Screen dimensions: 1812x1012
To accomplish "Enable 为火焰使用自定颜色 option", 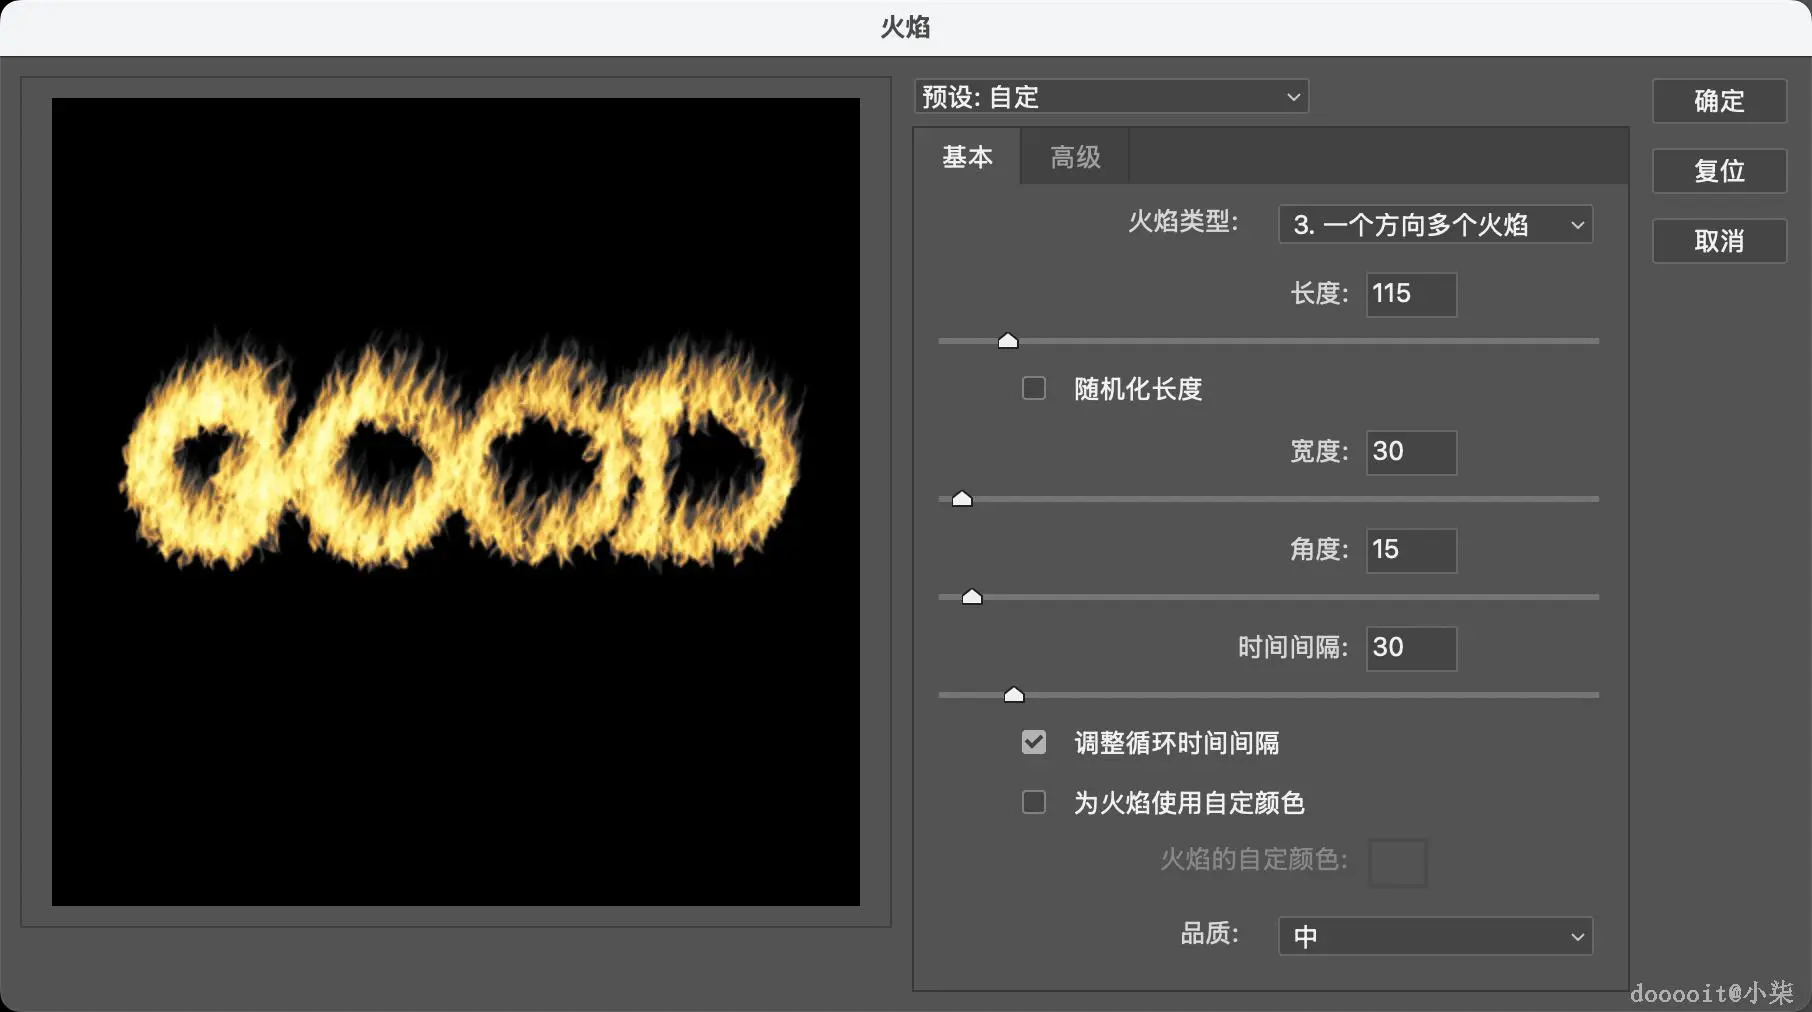I will click(1033, 802).
